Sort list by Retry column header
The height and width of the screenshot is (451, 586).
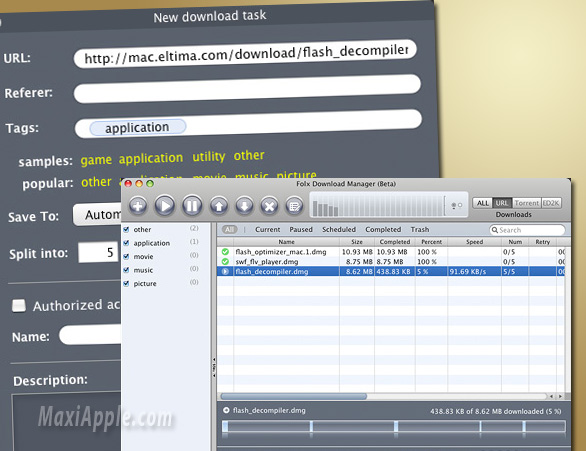[542, 242]
